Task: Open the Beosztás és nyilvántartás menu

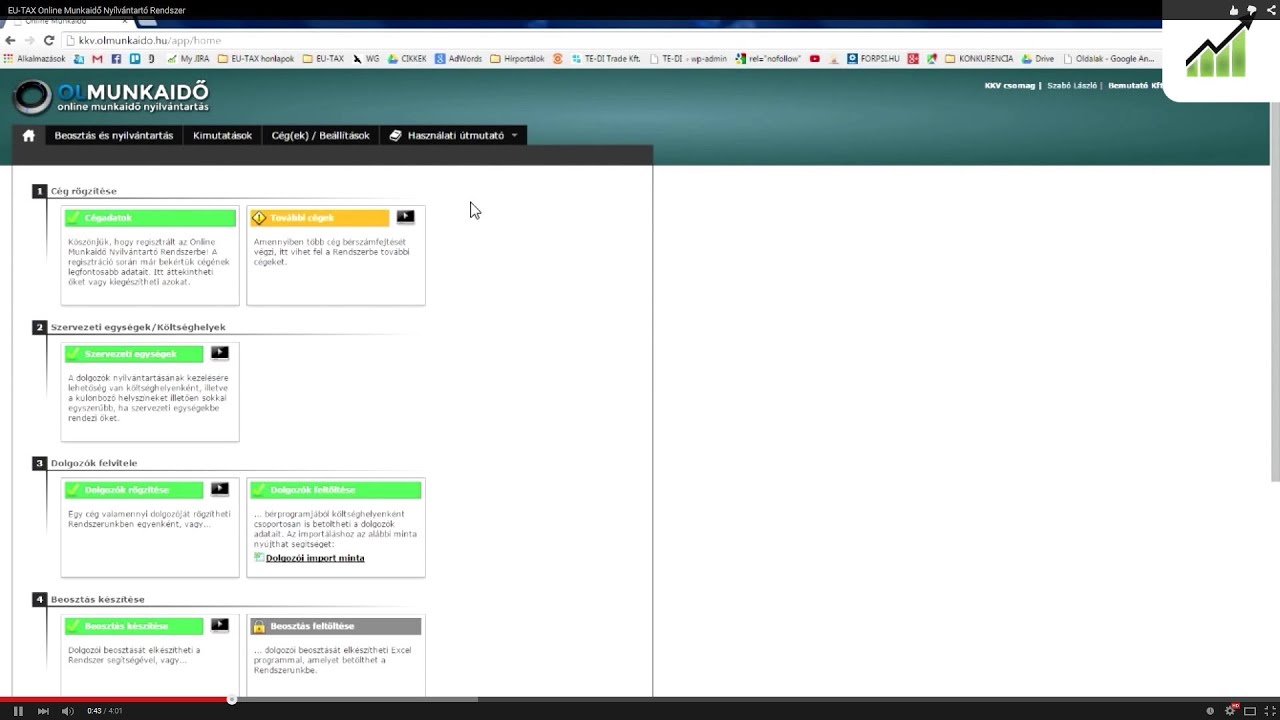Action: click(x=114, y=136)
